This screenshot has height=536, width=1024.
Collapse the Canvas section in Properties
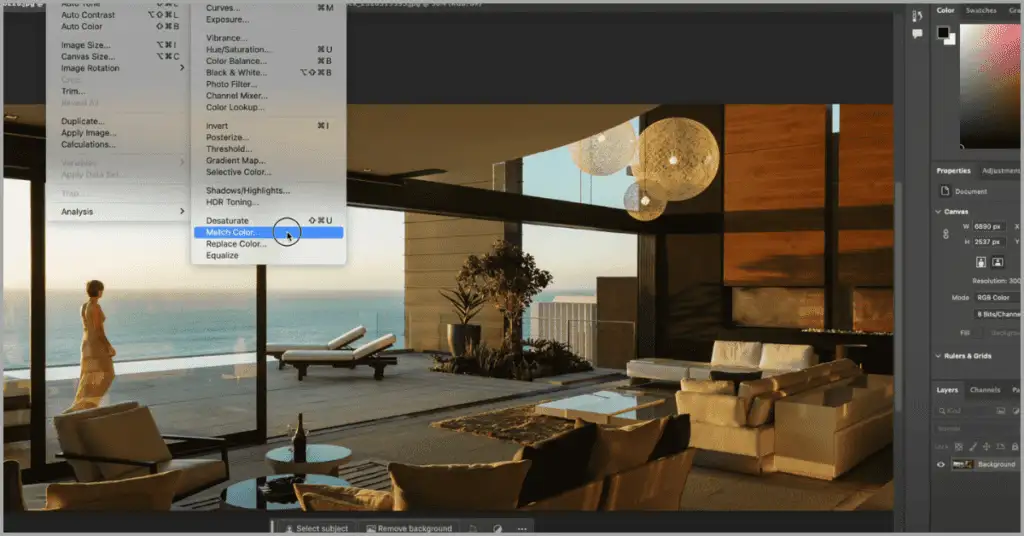(938, 212)
